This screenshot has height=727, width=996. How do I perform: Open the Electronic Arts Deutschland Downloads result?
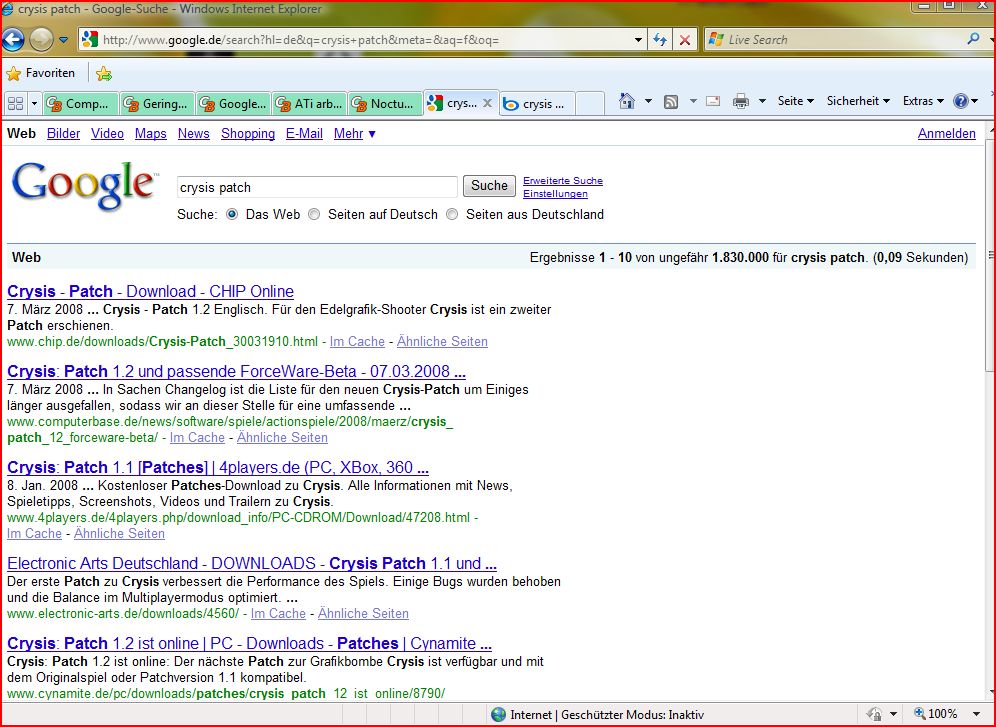252,563
